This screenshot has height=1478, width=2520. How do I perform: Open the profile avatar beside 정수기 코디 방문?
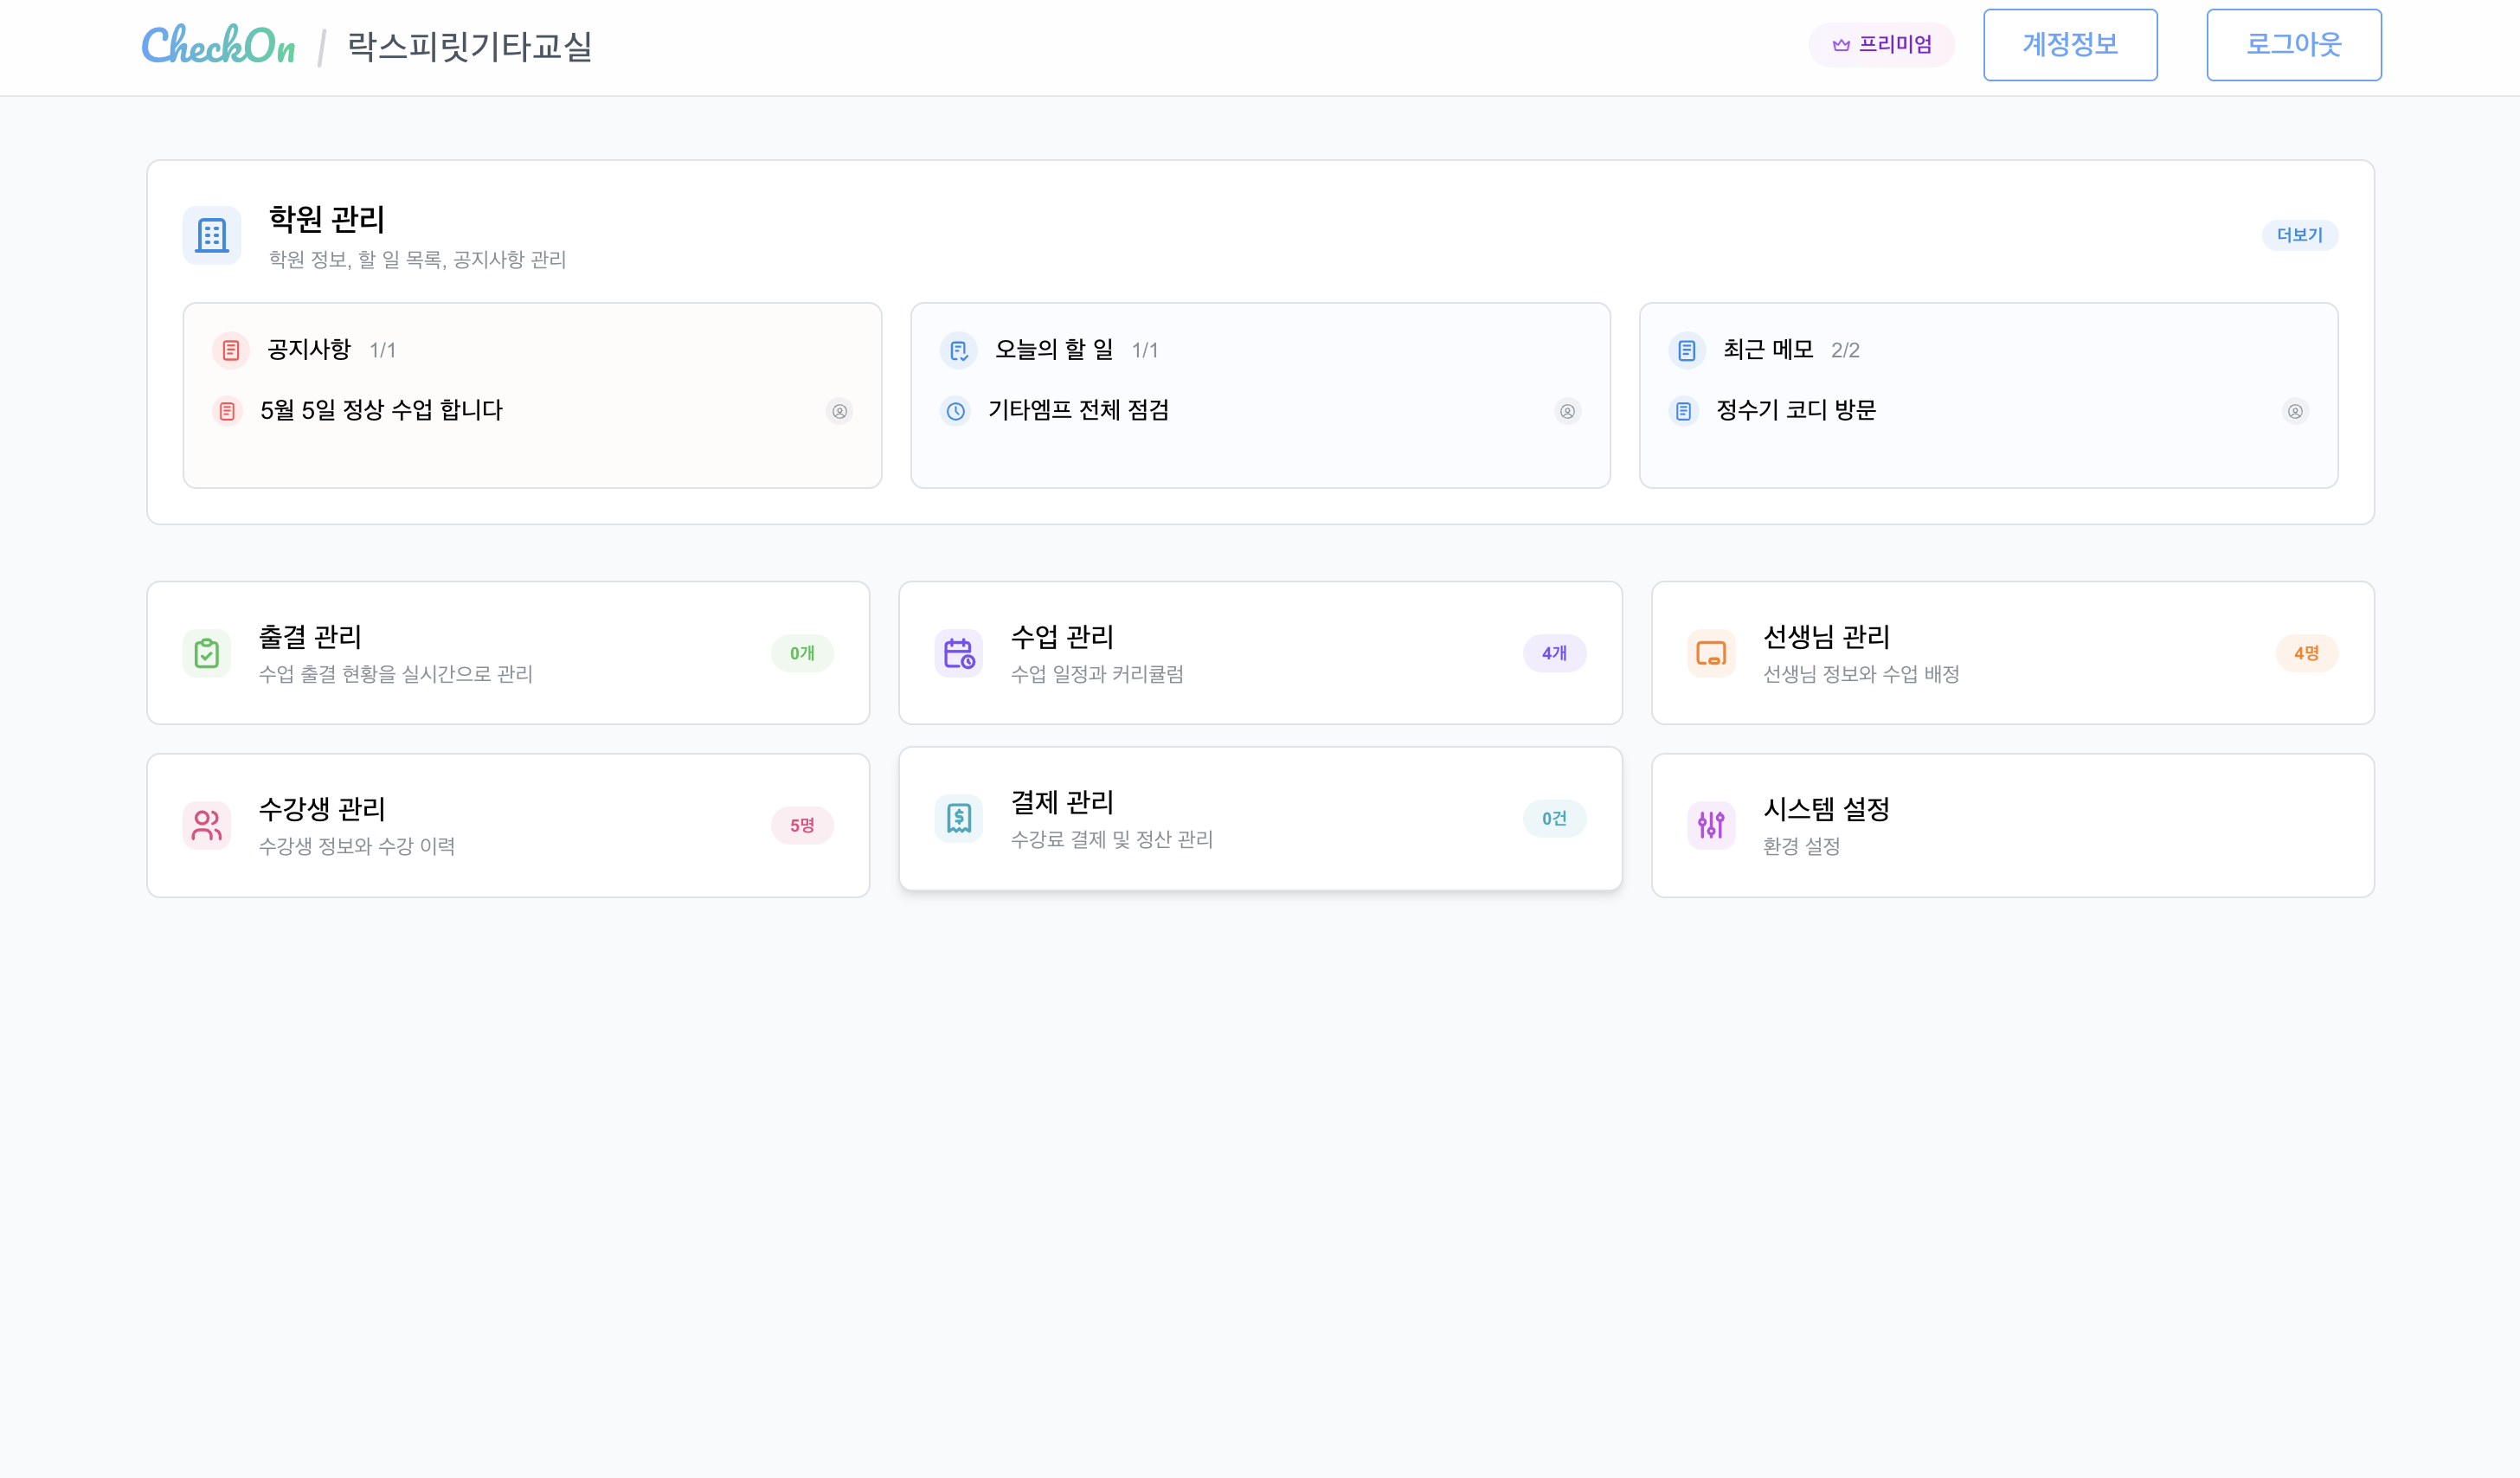click(x=2295, y=412)
